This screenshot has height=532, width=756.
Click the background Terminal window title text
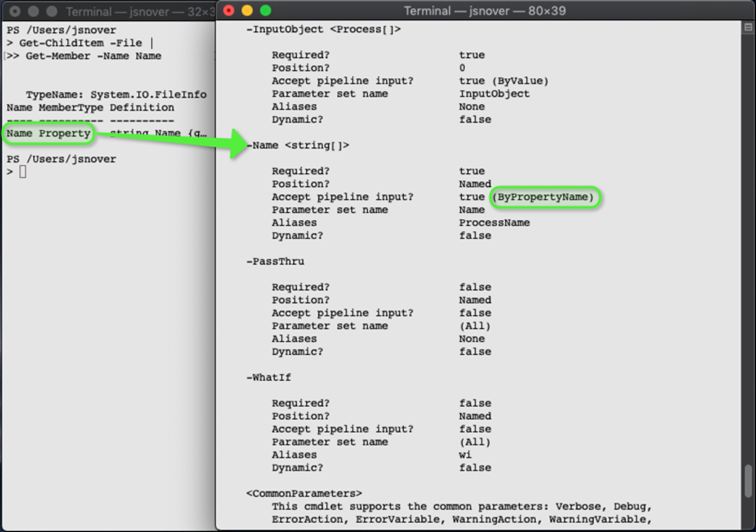140,12
